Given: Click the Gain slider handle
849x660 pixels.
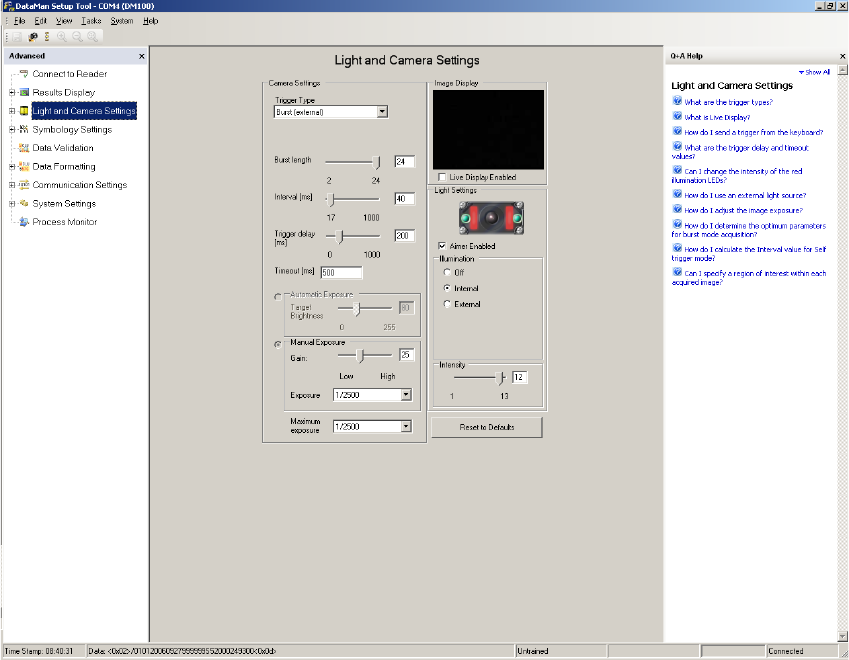Looking at the screenshot, I should (x=359, y=355).
